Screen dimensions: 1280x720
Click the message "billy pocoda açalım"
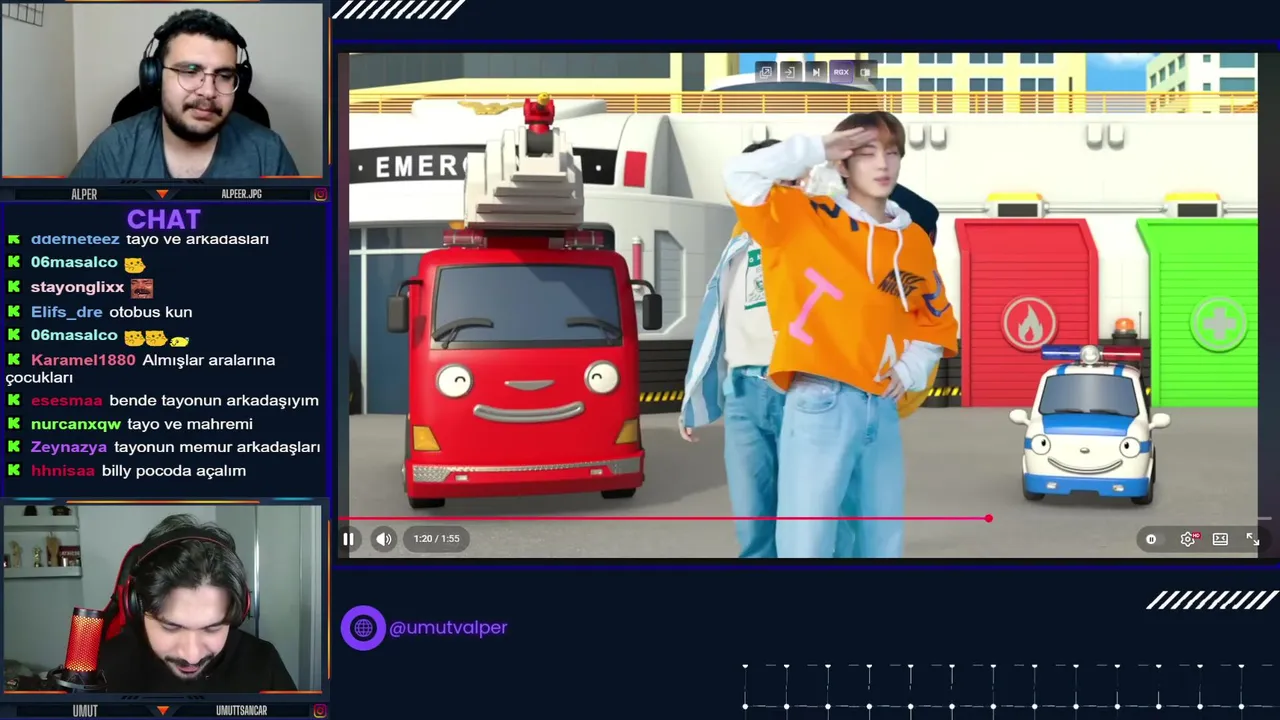[174, 471]
